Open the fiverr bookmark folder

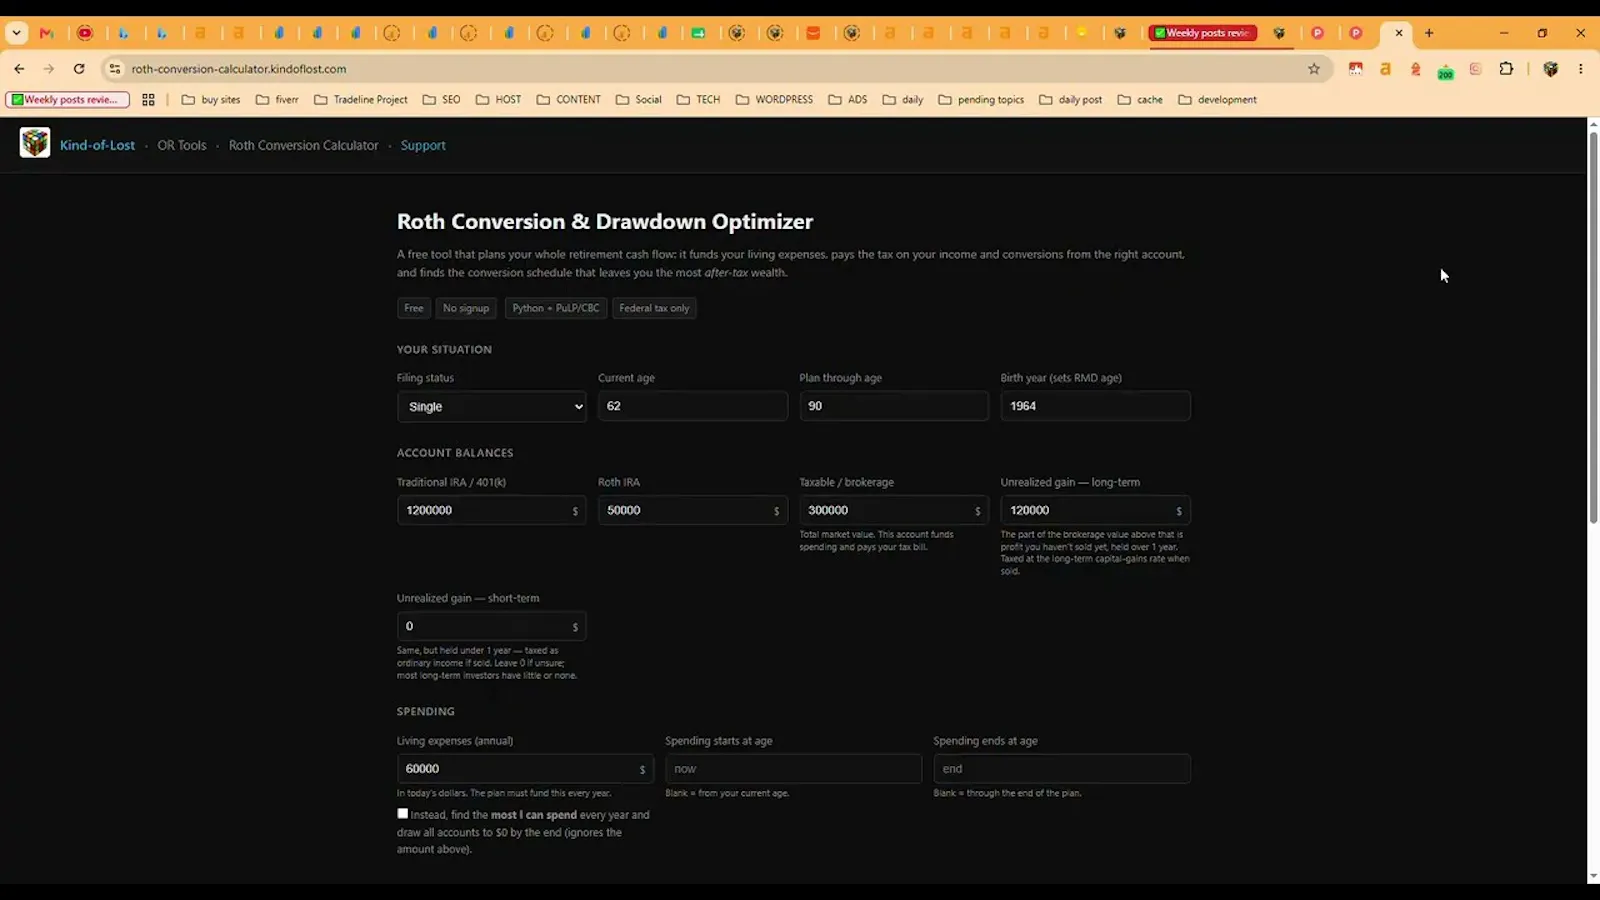click(x=277, y=100)
